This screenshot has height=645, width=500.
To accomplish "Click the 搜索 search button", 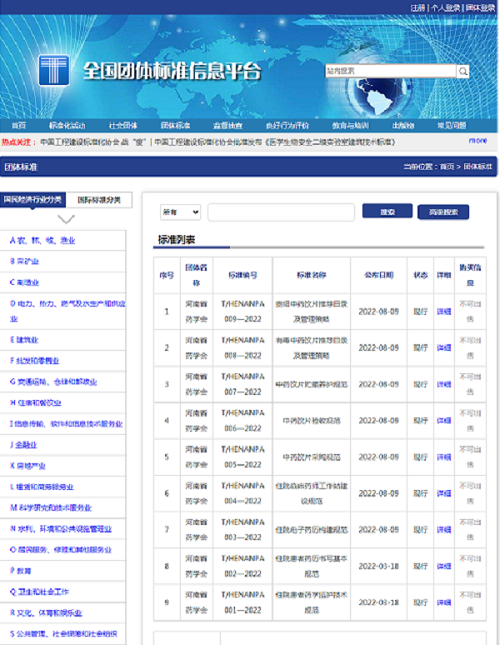I will coord(387,211).
